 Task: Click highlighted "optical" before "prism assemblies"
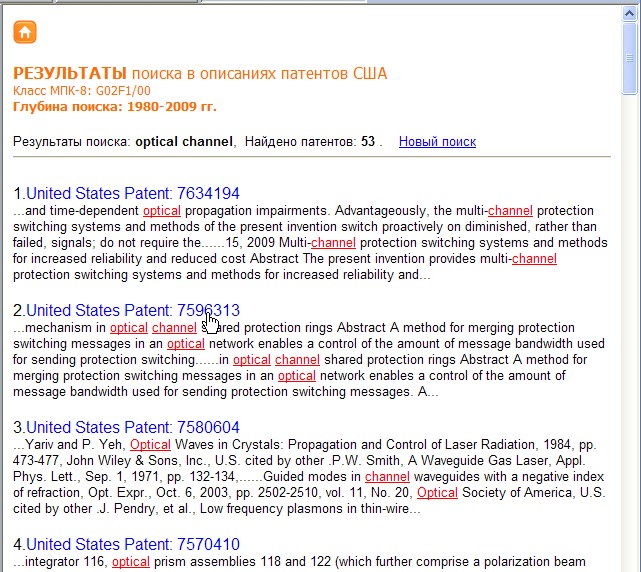pos(131,562)
